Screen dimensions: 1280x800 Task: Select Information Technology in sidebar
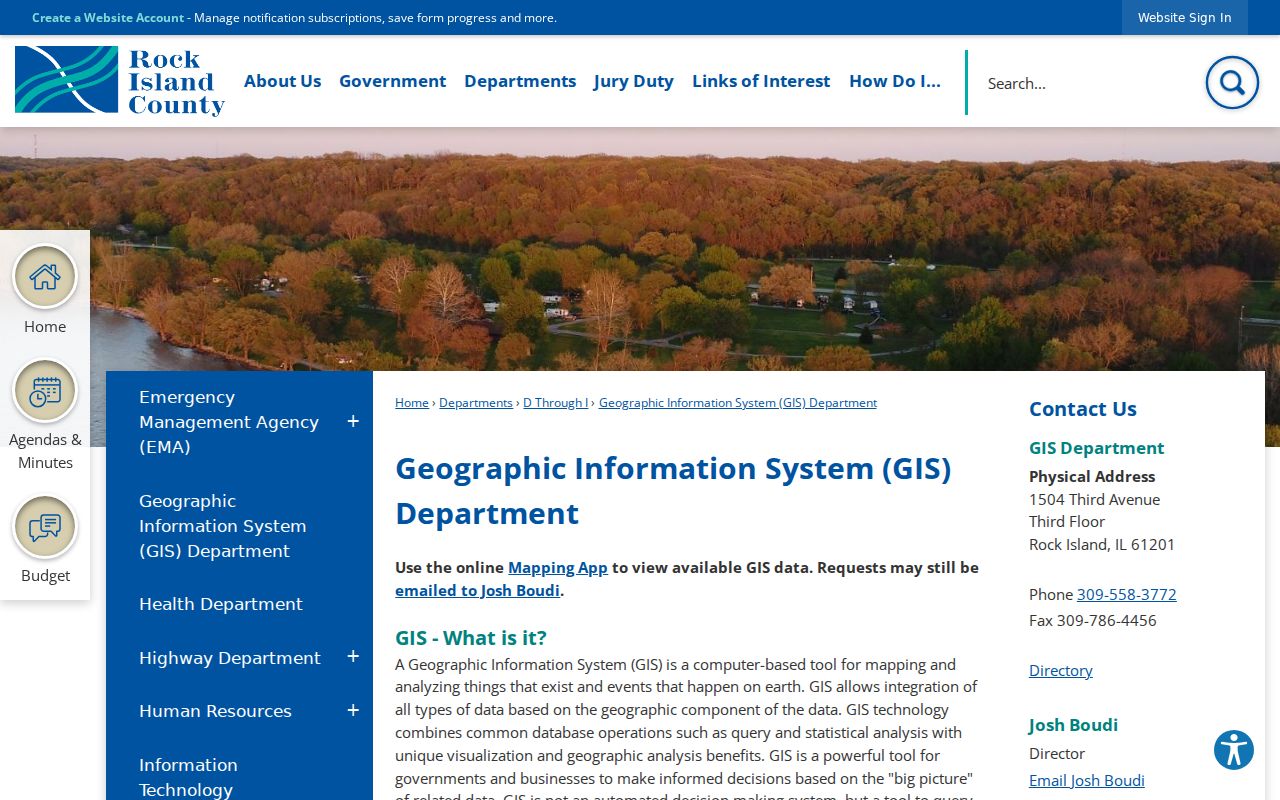(188, 777)
